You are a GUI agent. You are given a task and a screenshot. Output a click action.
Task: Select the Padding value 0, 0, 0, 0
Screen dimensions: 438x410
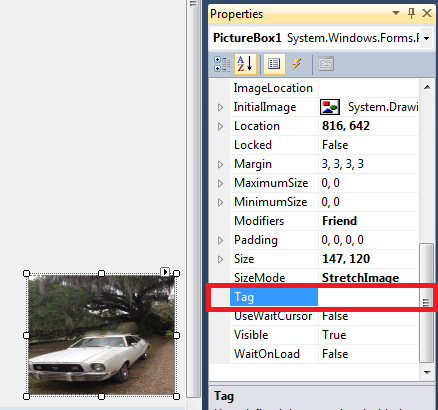pyautogui.click(x=342, y=240)
